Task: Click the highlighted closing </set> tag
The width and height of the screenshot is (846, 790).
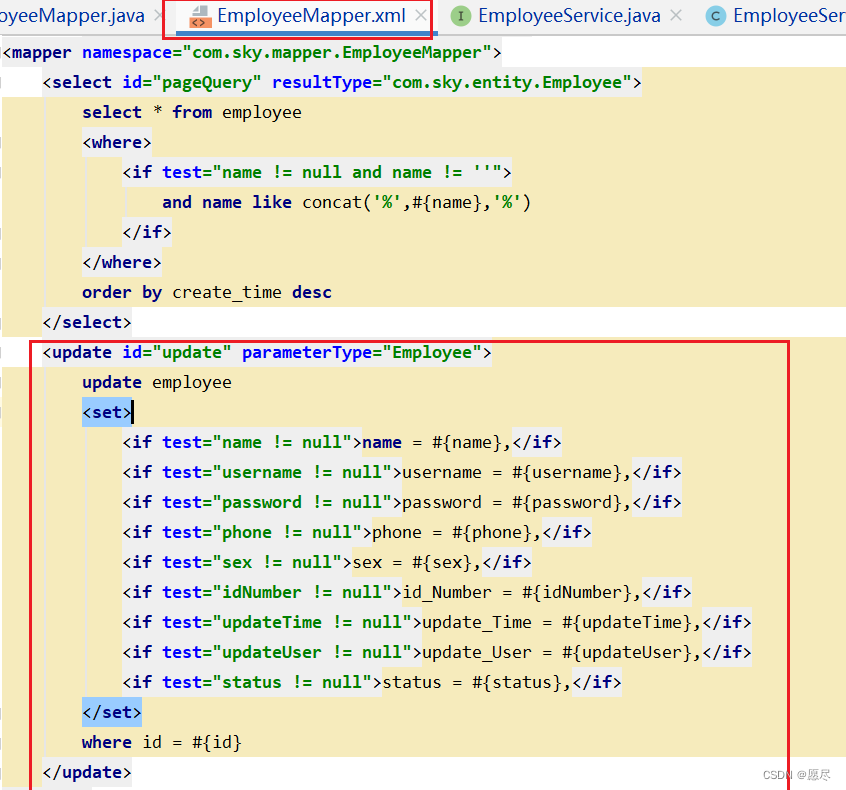Action: coord(112,712)
